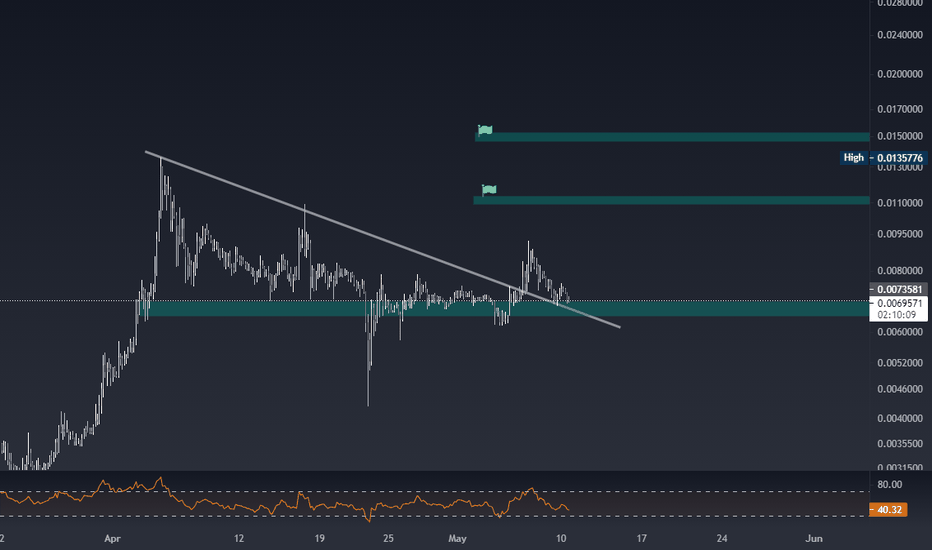
Task: Click the 19 date label on time axis
Action: point(319,539)
